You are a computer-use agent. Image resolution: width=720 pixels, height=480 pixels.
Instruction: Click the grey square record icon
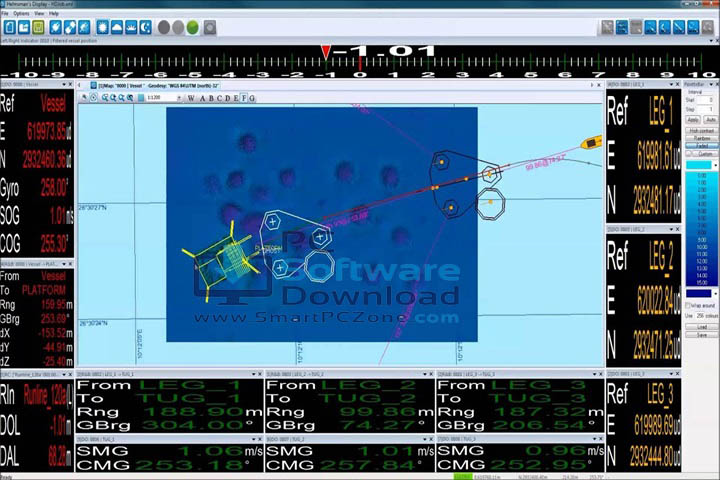tap(210, 28)
